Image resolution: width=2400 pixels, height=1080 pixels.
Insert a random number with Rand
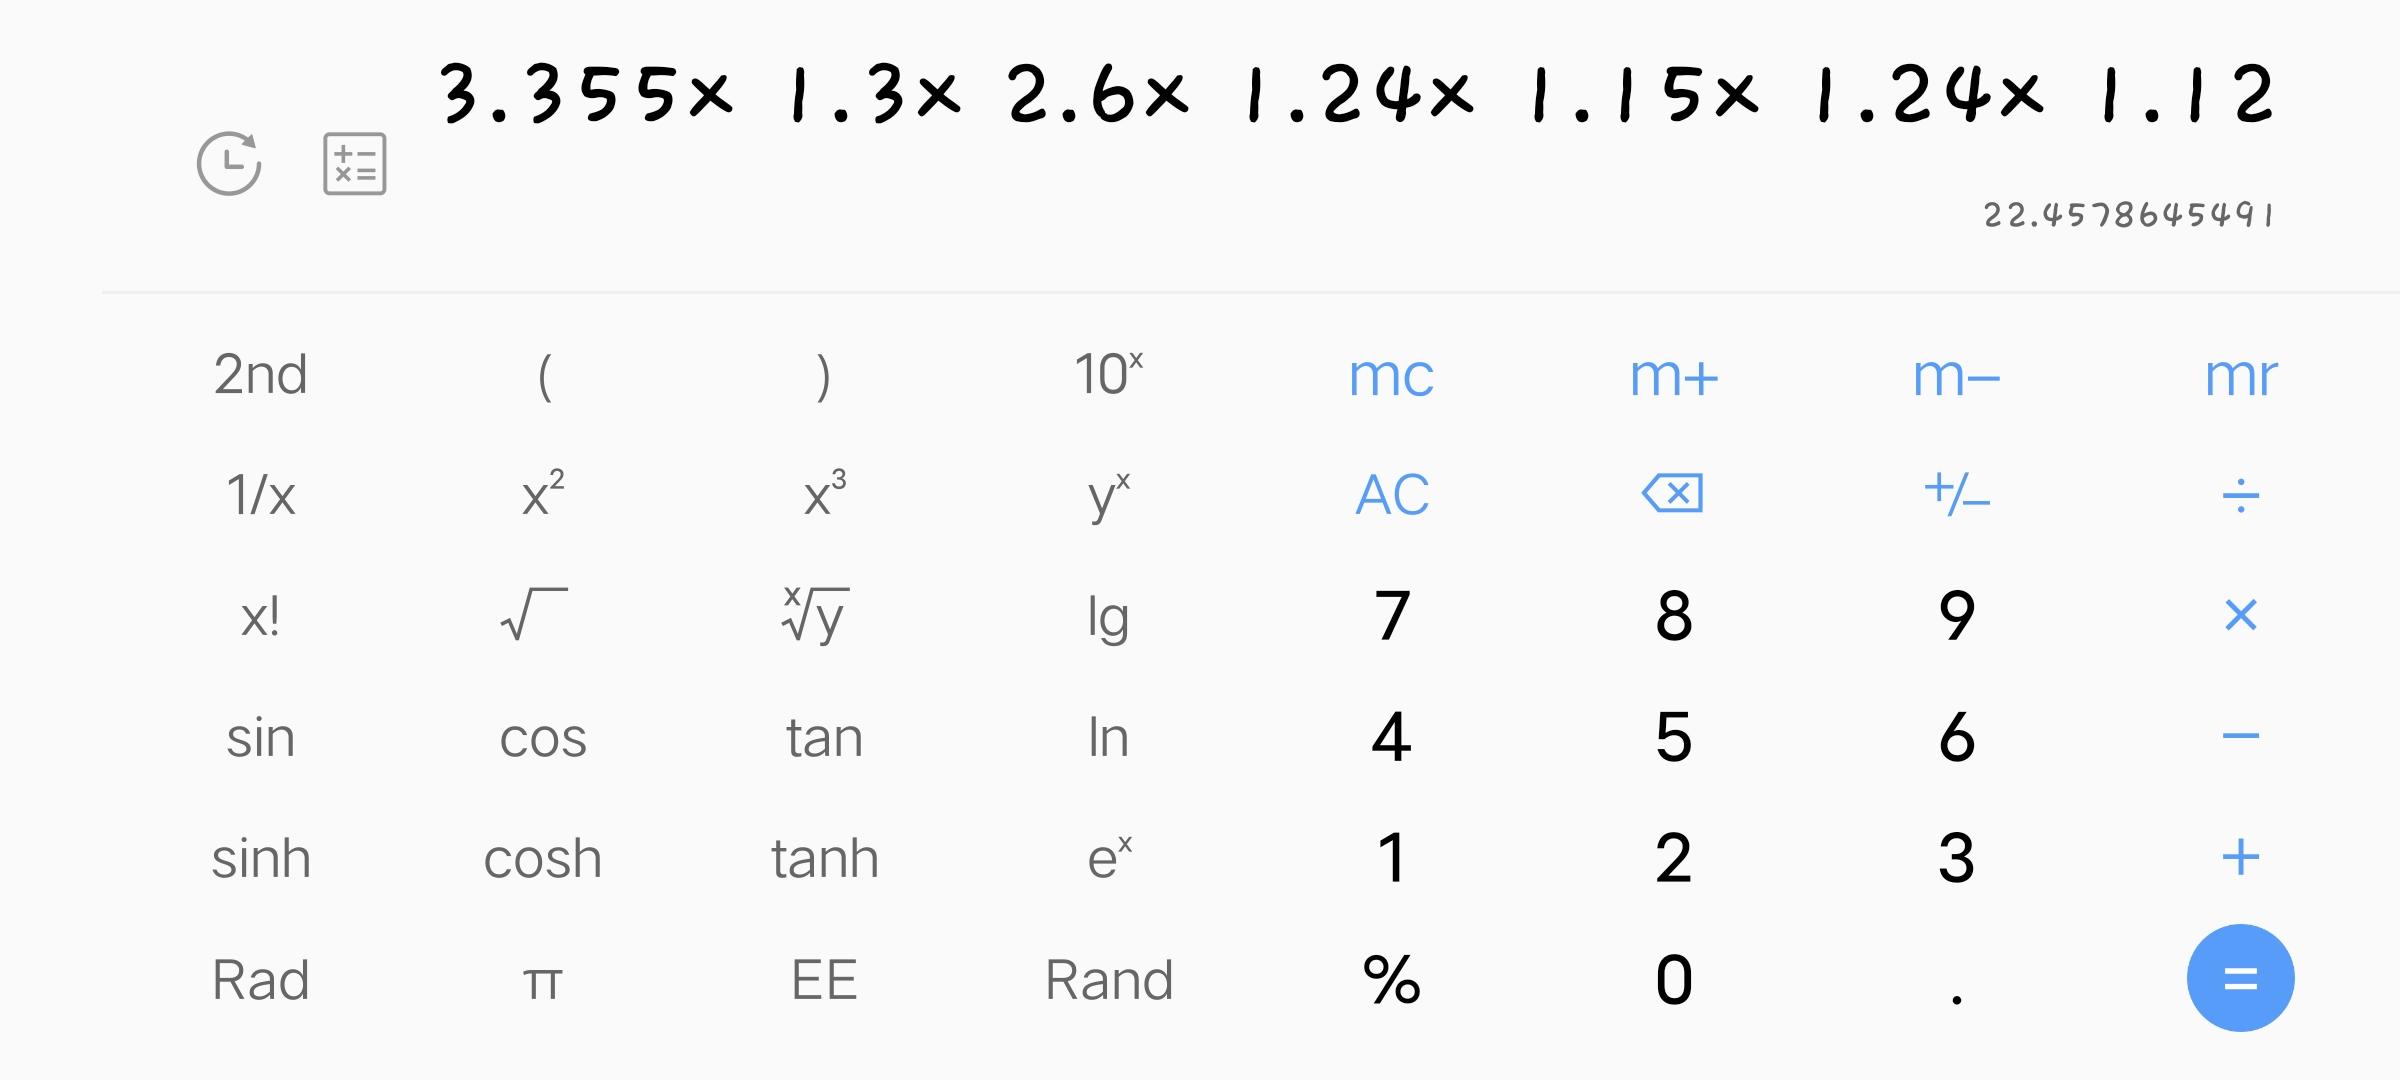1109,979
